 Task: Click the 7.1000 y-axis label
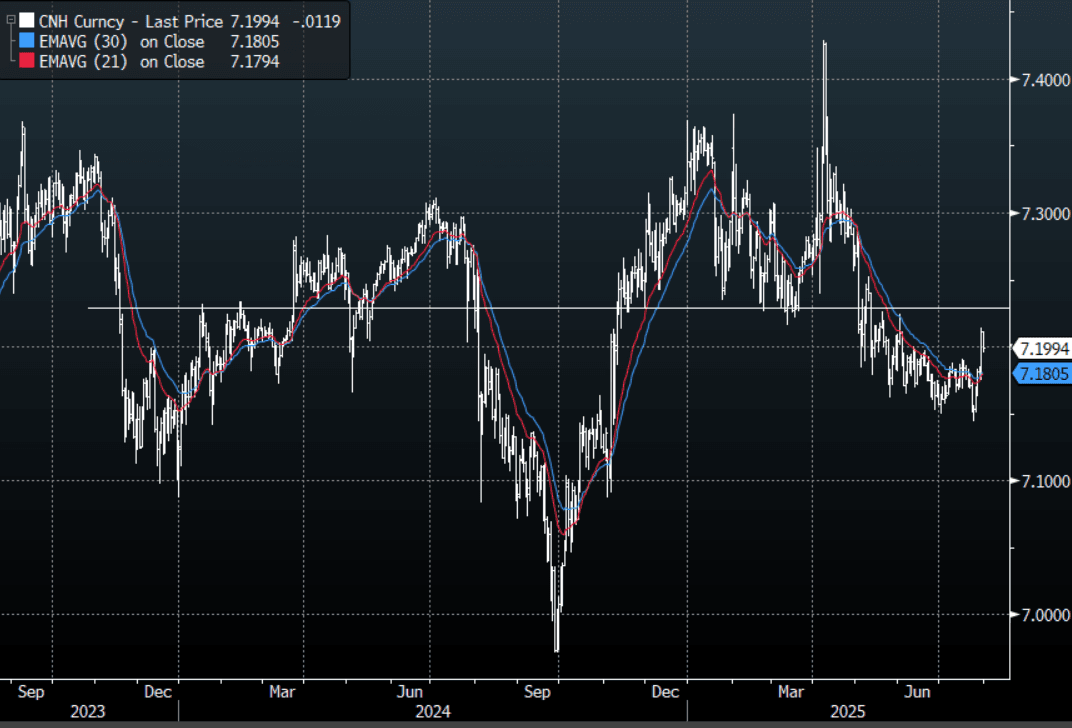[1041, 482]
